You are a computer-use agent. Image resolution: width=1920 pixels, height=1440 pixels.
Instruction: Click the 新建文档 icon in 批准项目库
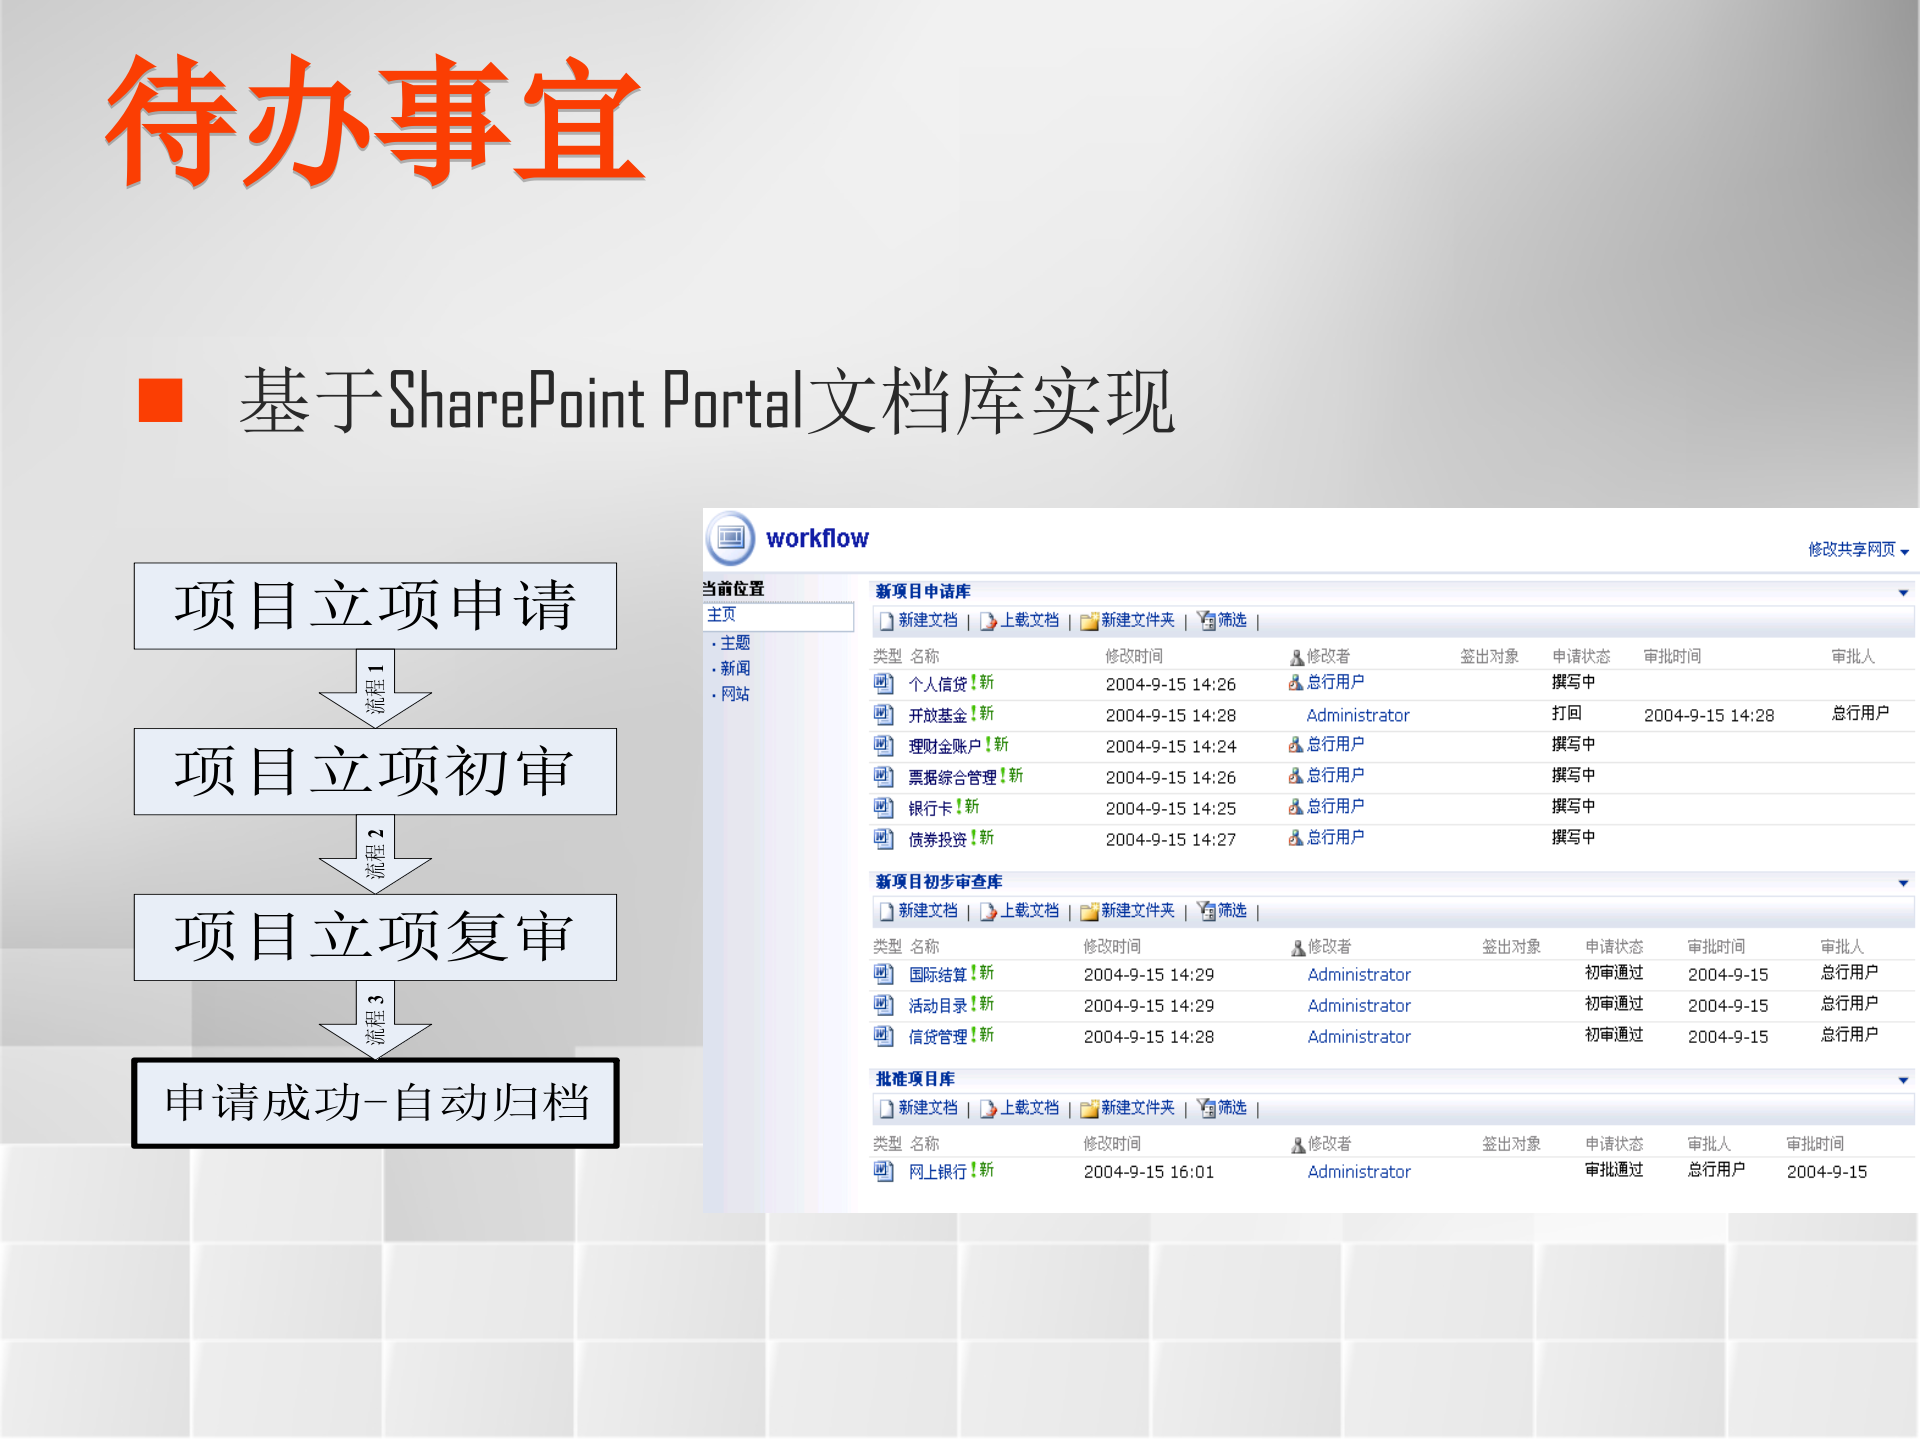tap(886, 1107)
